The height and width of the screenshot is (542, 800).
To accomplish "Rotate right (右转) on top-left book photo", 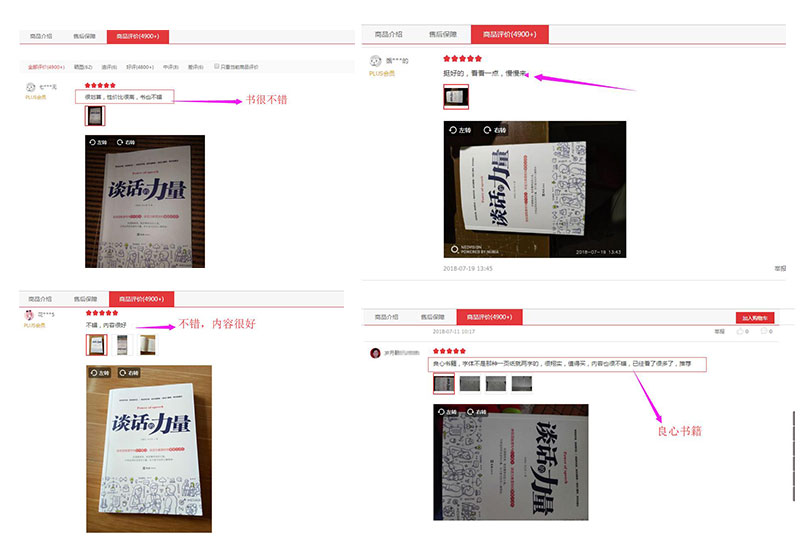I will click(x=126, y=142).
